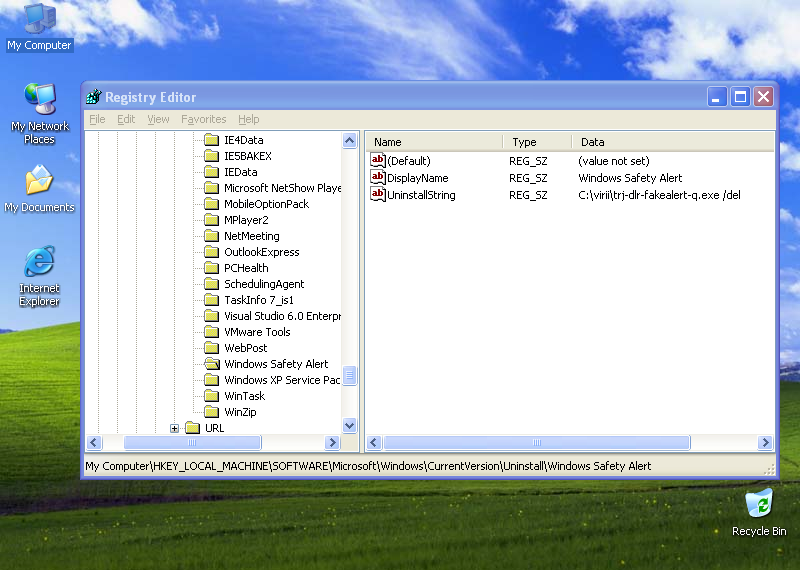Click the tree pane horizontal scroll thumb

coord(192,442)
